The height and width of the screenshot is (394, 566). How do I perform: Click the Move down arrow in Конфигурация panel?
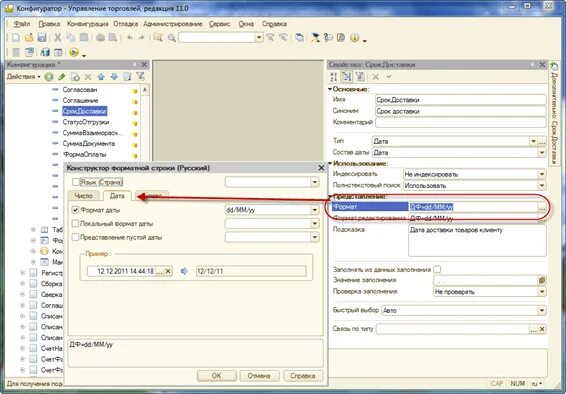(114, 77)
